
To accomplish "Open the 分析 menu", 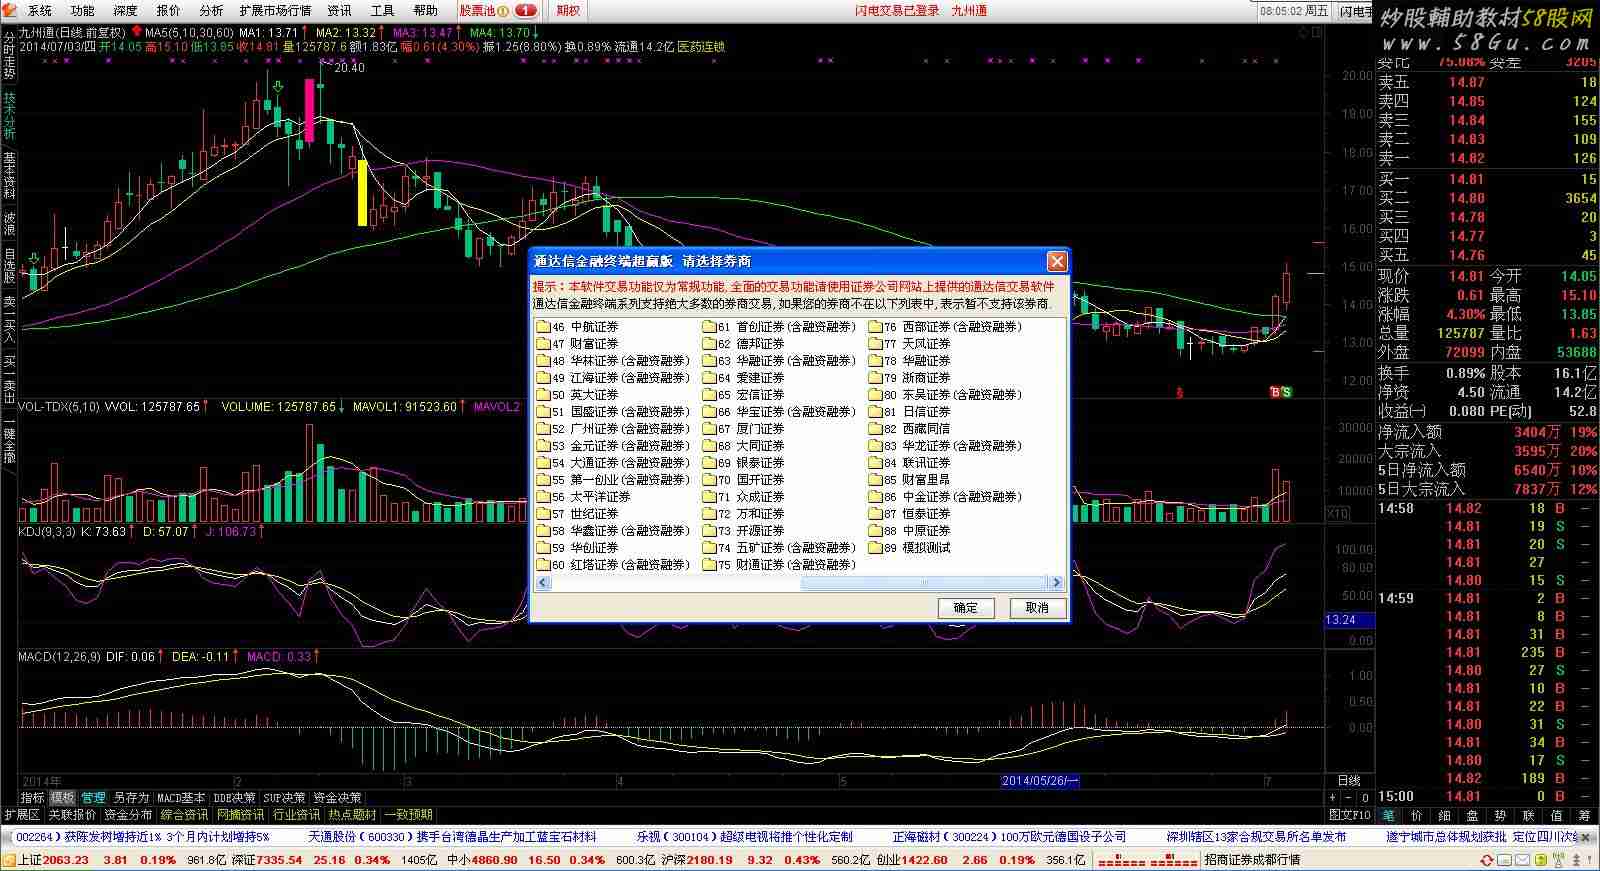I will tap(211, 11).
